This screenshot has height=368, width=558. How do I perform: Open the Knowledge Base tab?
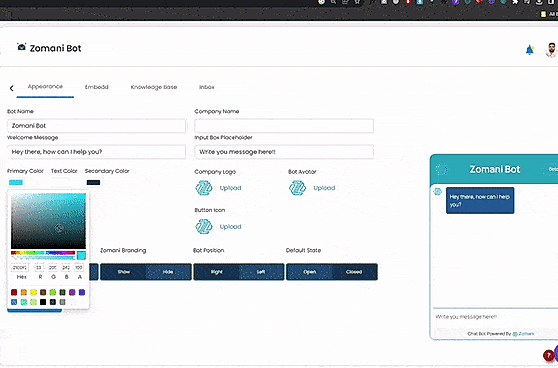pos(154,87)
